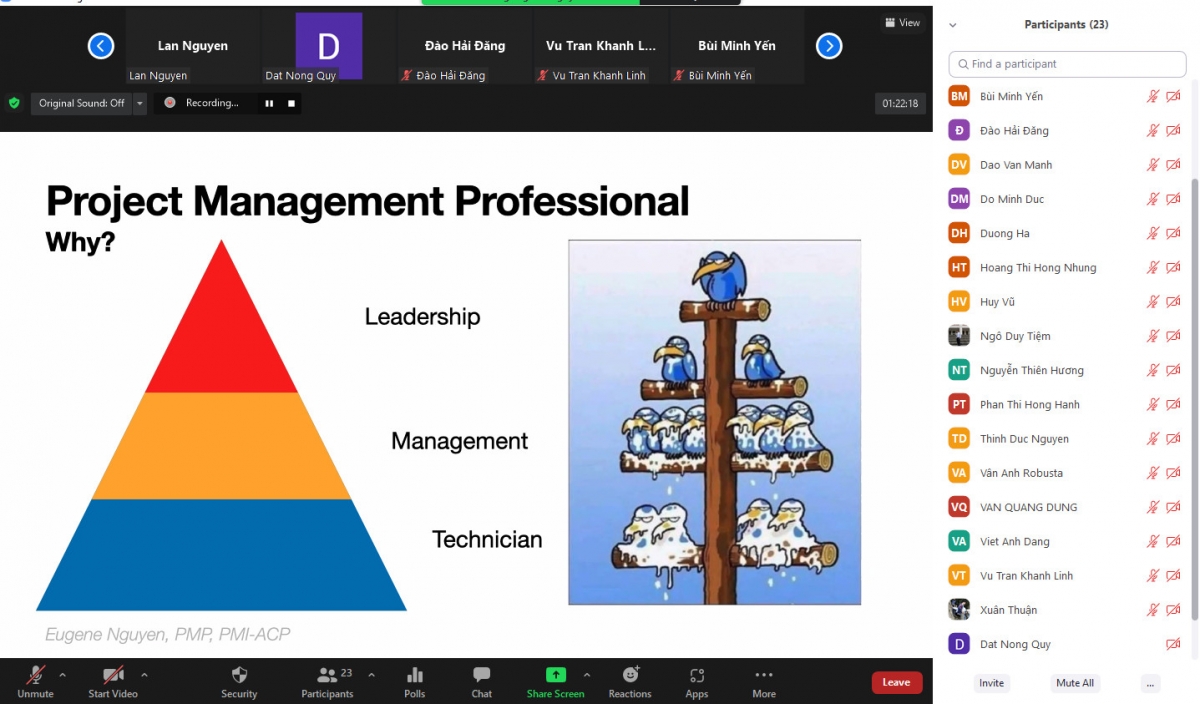Open the More three-dots icon

coord(764,675)
